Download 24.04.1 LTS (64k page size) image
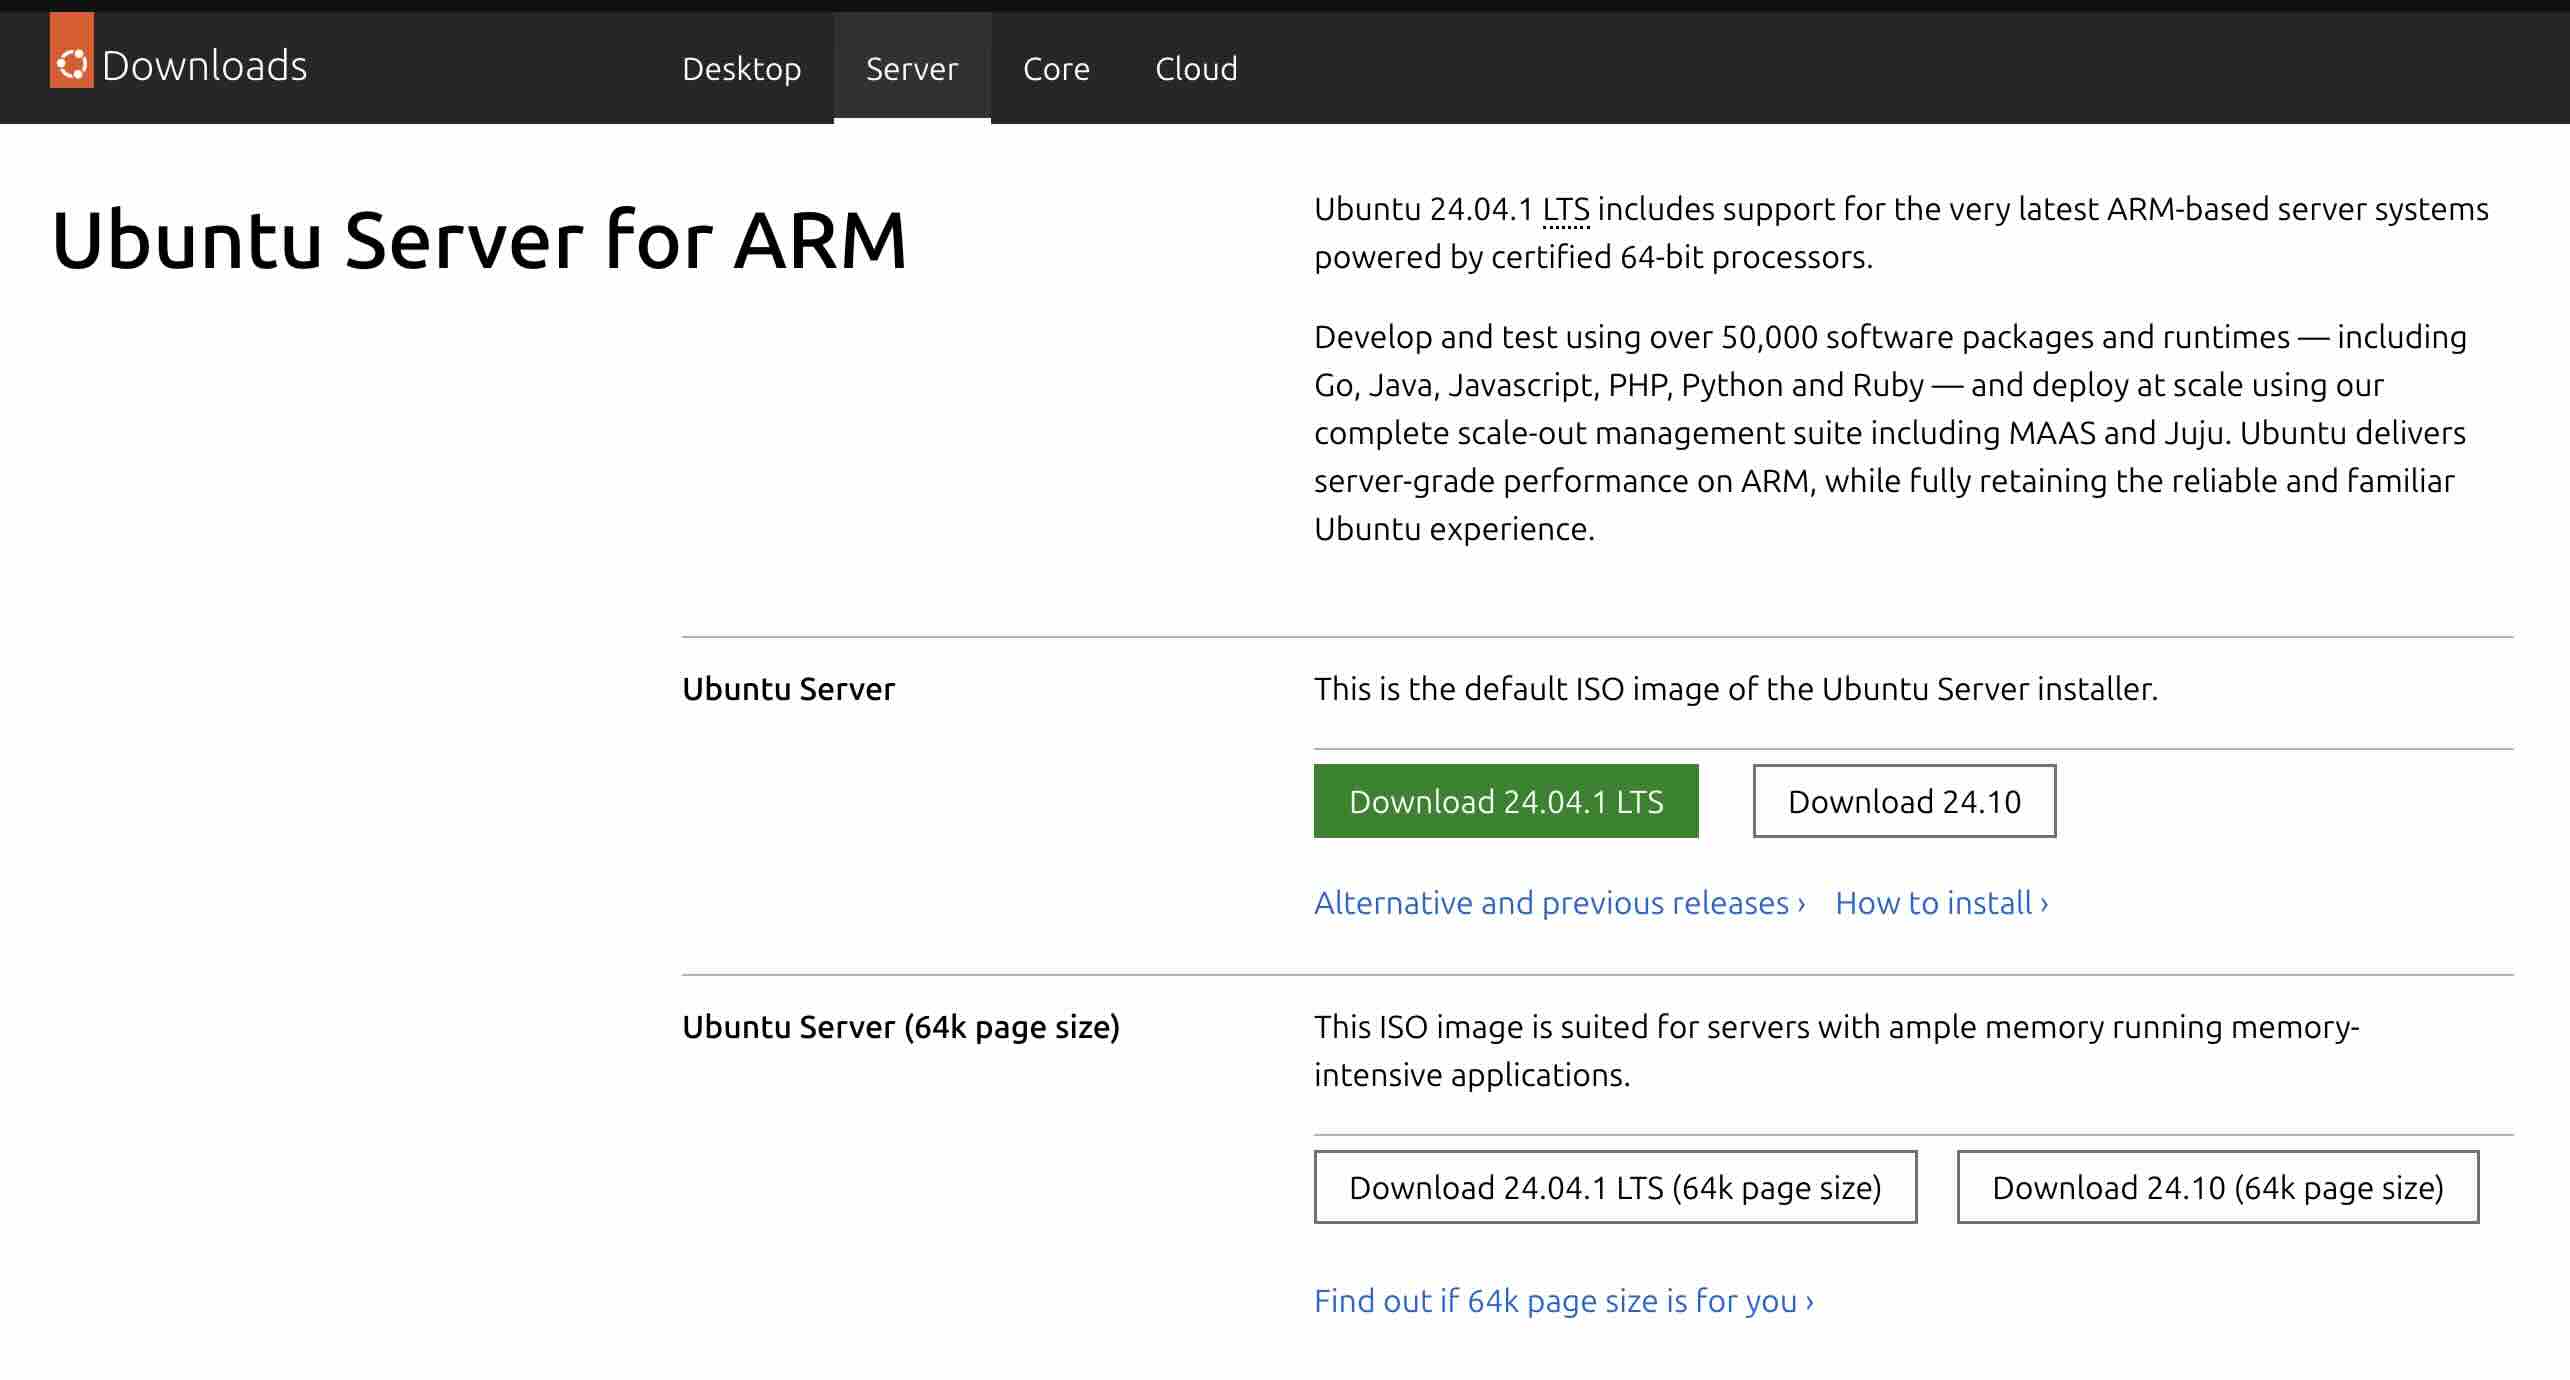Screen dimensions: 2570x1380 pyautogui.click(x=1615, y=1187)
